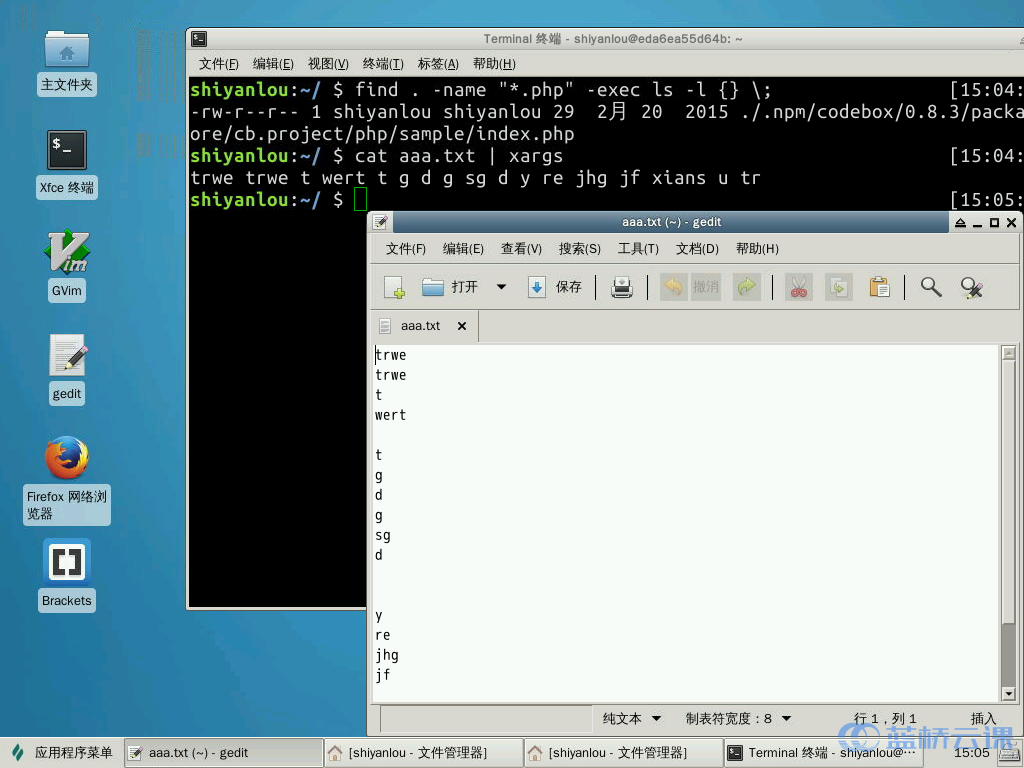Switch to first shiyanlou 文件管理器 taskbar button
The width and height of the screenshot is (1024, 768).
click(423, 753)
